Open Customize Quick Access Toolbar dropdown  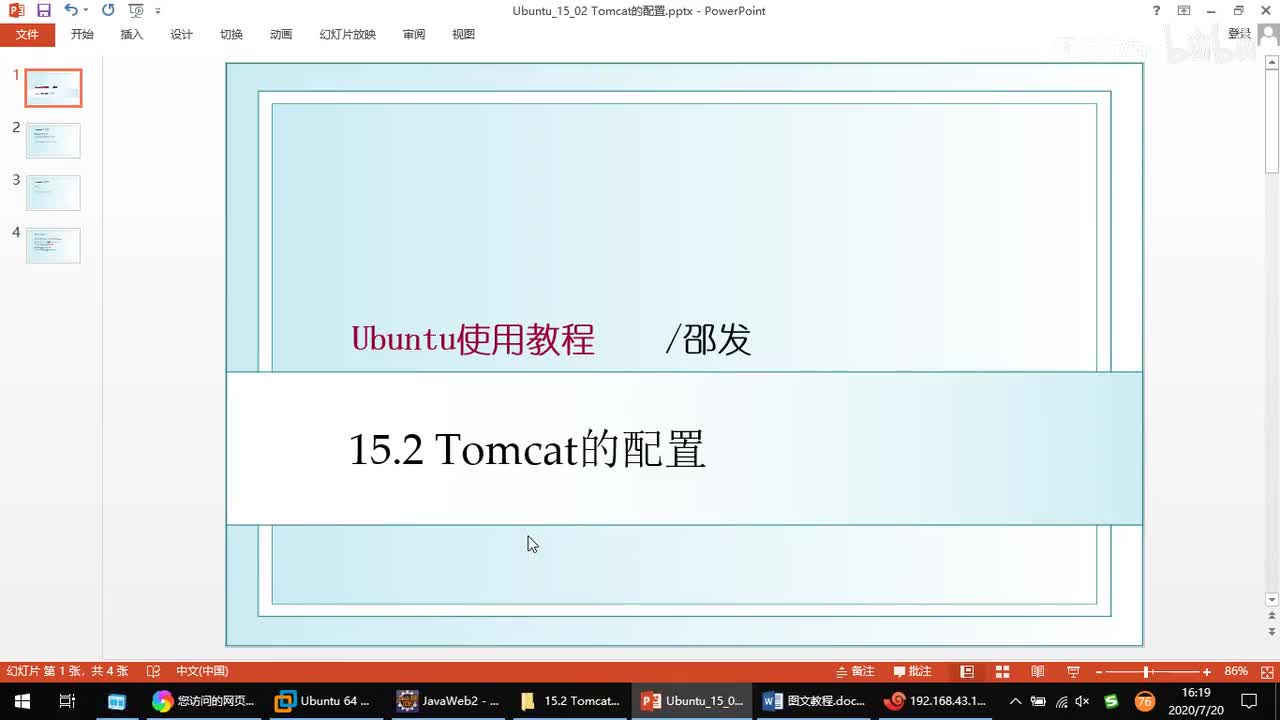(x=158, y=11)
